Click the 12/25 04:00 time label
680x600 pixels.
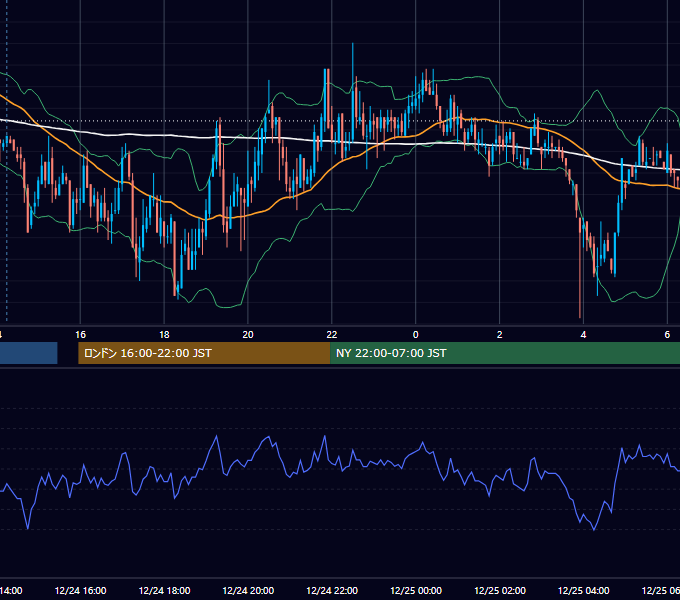[x=583, y=590]
